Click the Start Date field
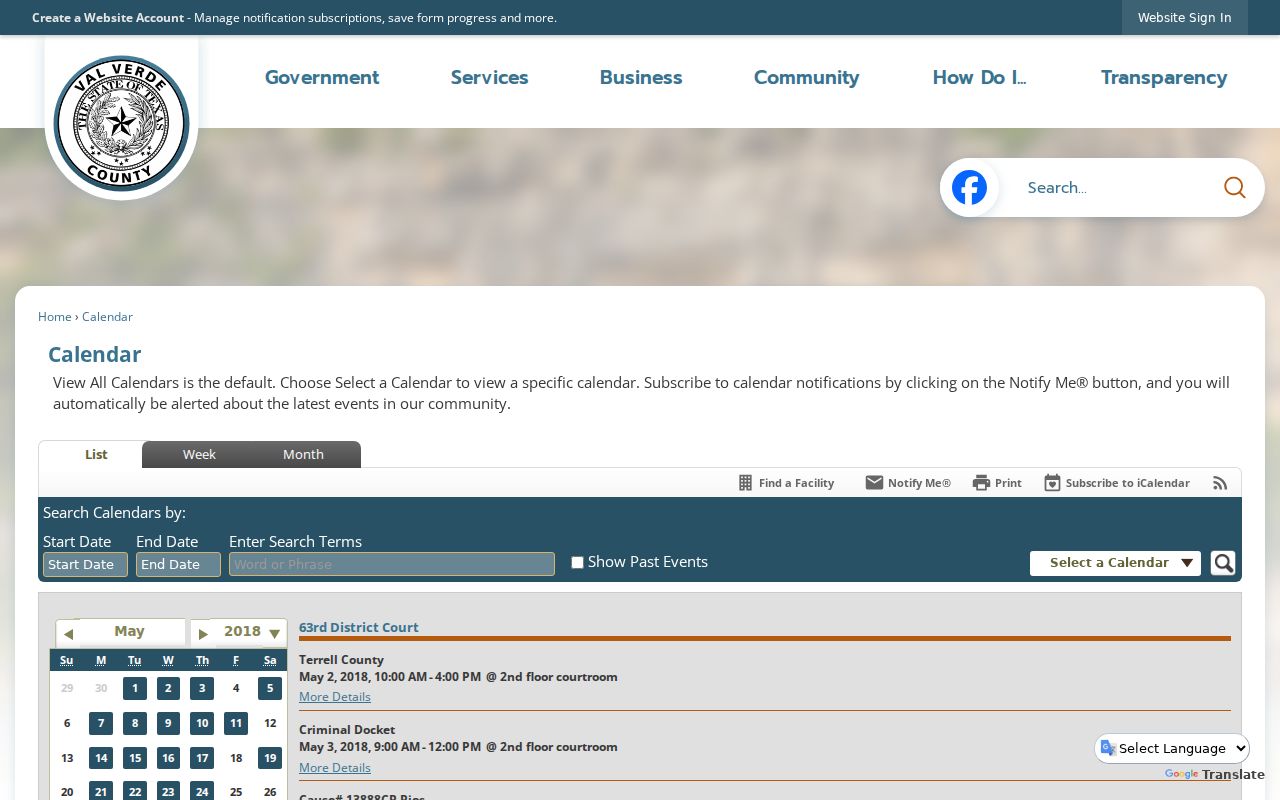The image size is (1280, 800). [85, 565]
